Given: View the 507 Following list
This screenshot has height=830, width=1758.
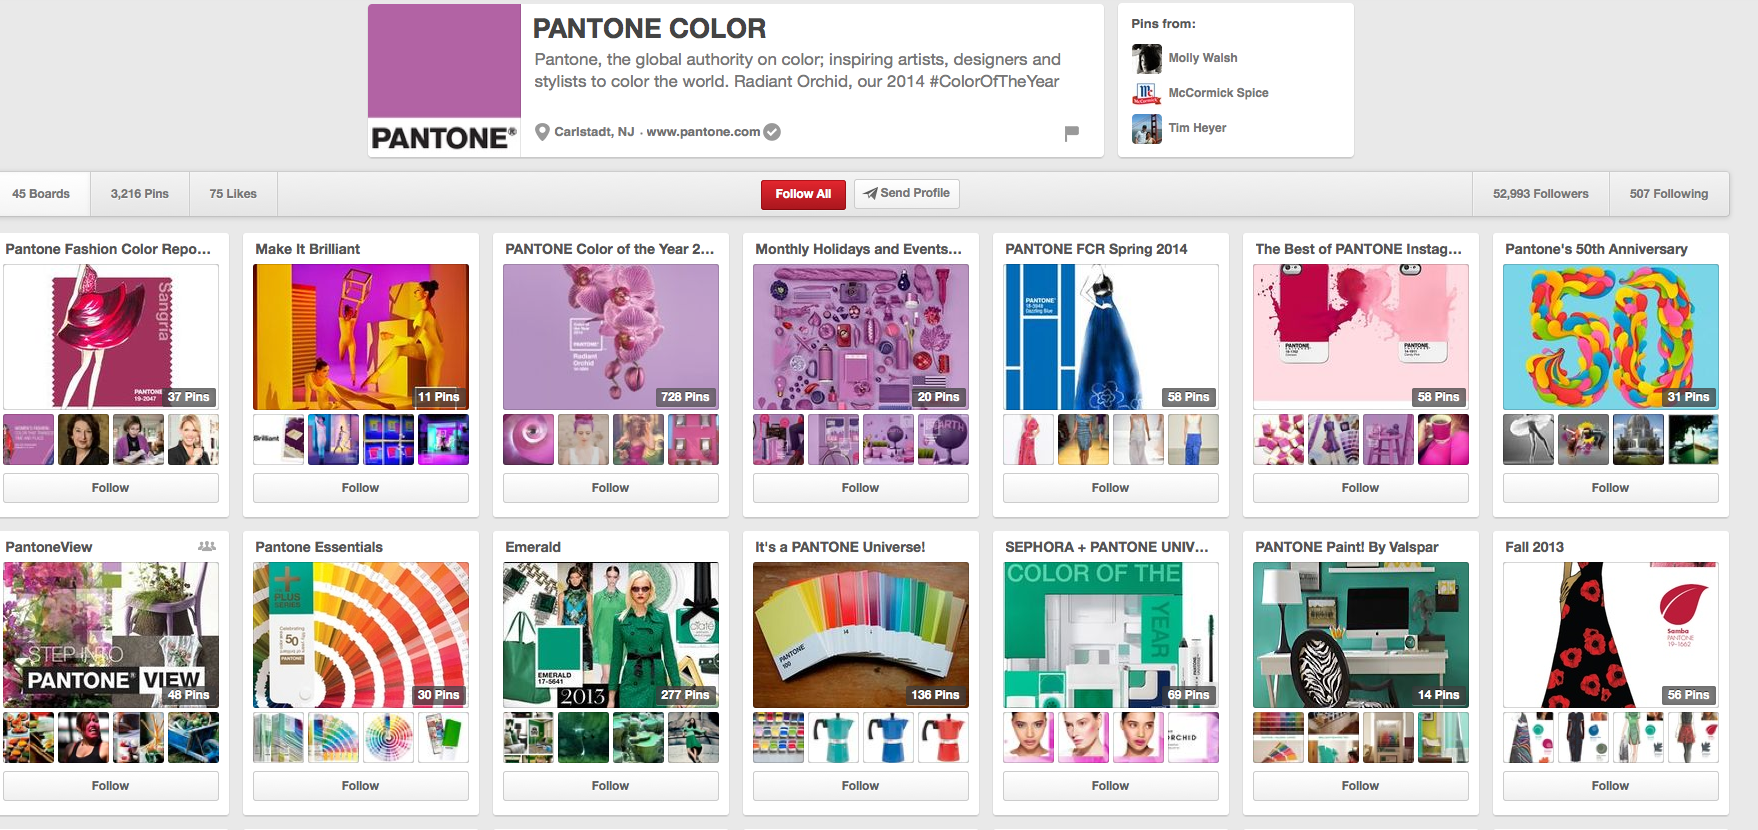Looking at the screenshot, I should [x=1669, y=194].
